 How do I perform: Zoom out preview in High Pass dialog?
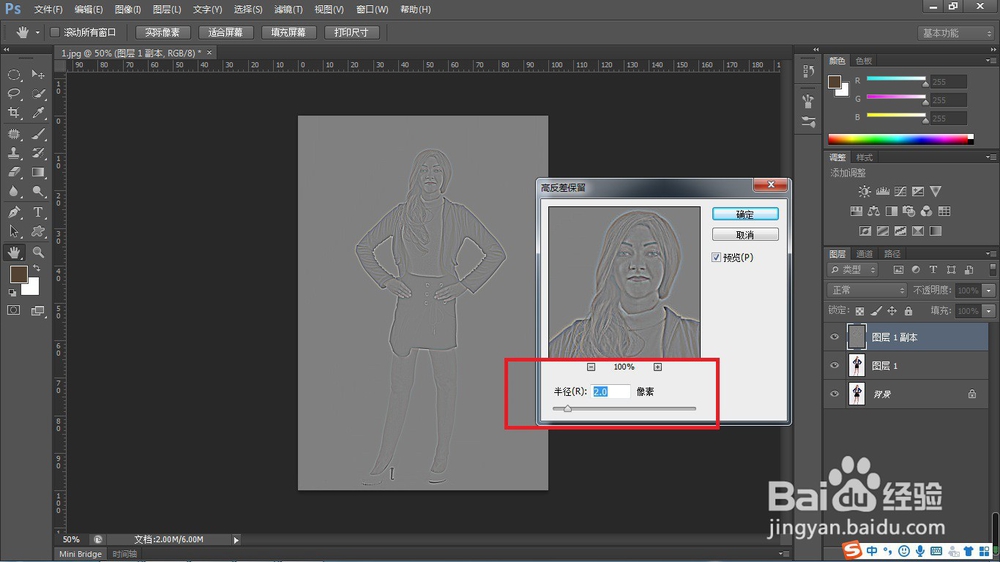(591, 367)
